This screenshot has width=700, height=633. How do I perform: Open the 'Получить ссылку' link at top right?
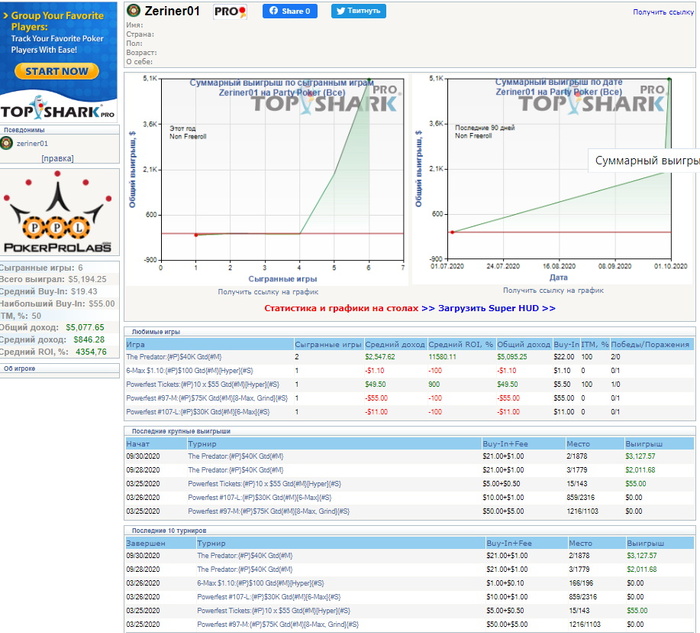(663, 12)
